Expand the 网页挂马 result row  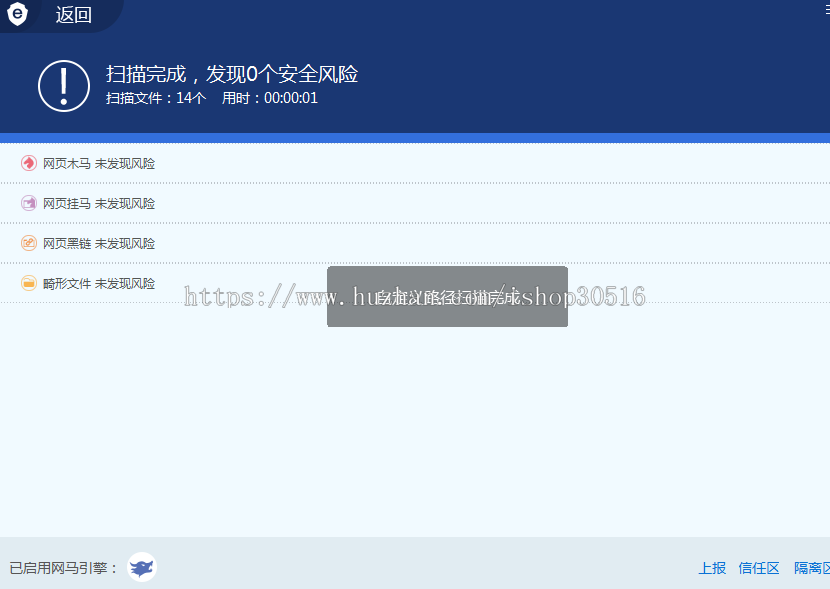point(97,203)
